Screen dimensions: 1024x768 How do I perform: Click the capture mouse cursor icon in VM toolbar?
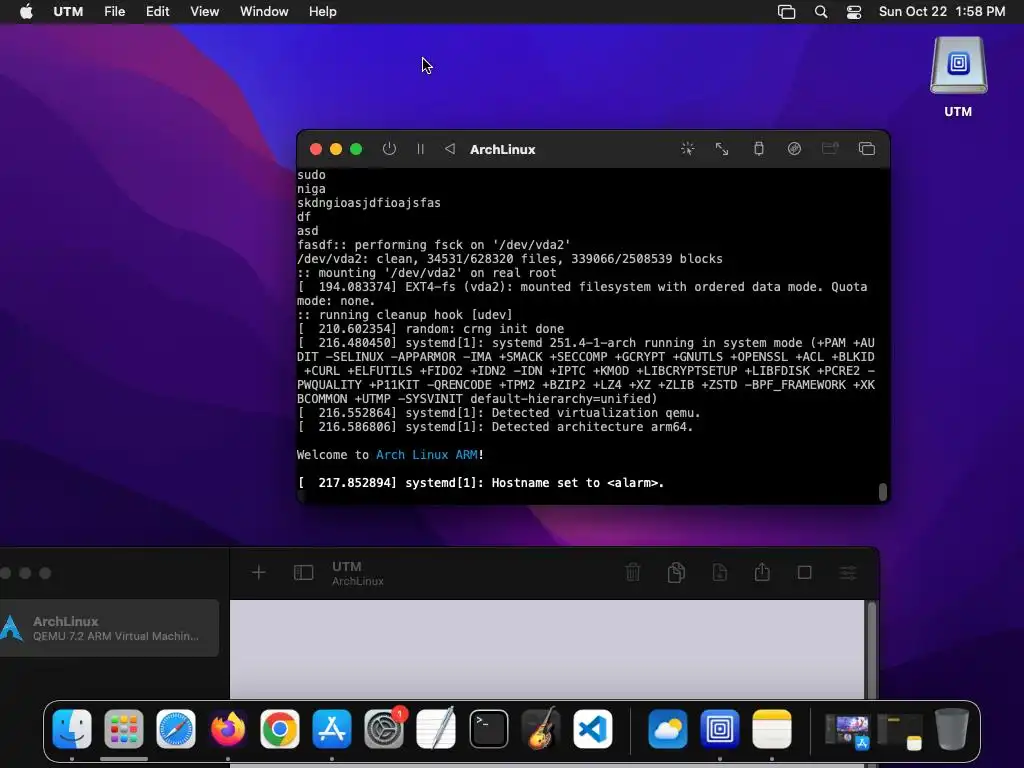click(688, 149)
